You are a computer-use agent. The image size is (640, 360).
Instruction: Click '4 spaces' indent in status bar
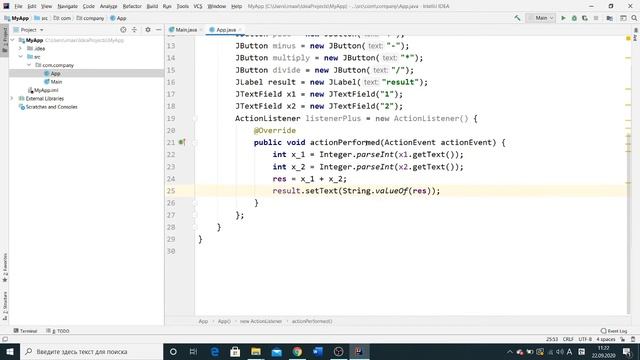(x=606, y=339)
